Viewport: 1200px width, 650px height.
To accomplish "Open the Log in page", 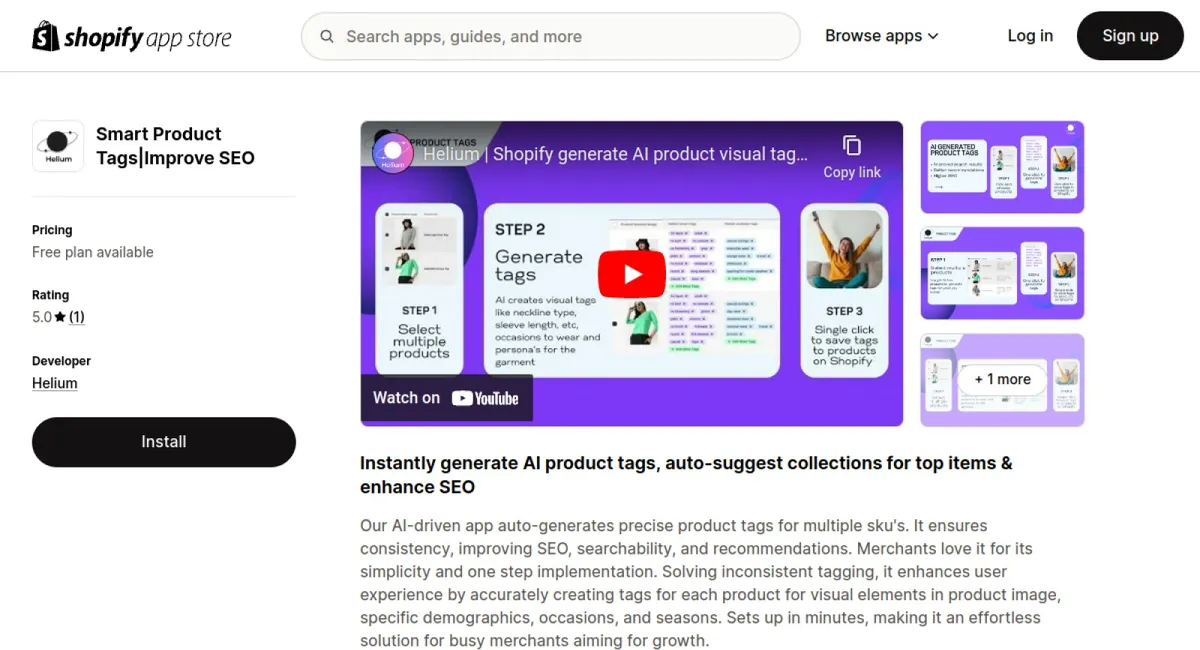I will click(1030, 36).
